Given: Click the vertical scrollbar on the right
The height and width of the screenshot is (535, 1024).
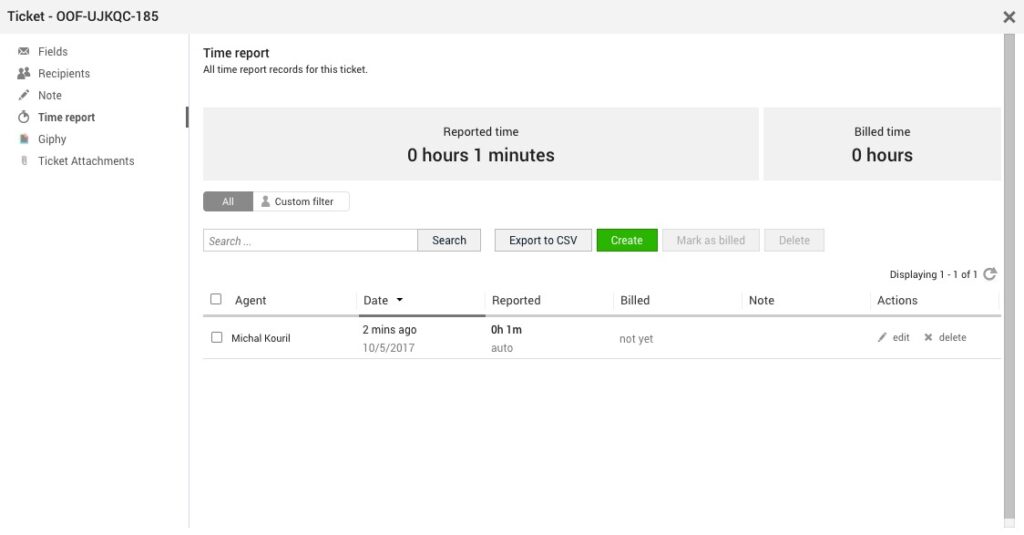Looking at the screenshot, I should point(1008,280).
